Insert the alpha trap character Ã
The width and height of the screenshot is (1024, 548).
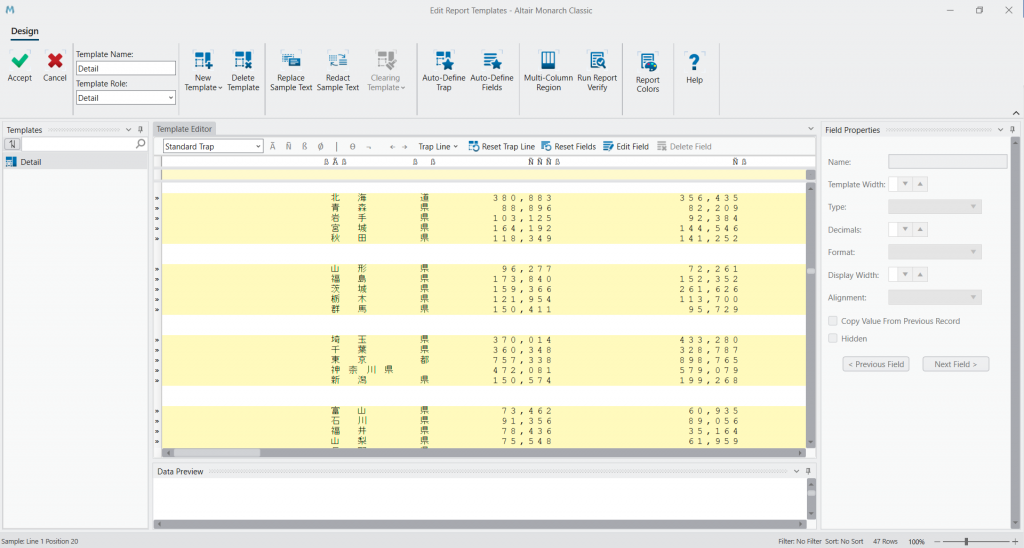pos(273,147)
